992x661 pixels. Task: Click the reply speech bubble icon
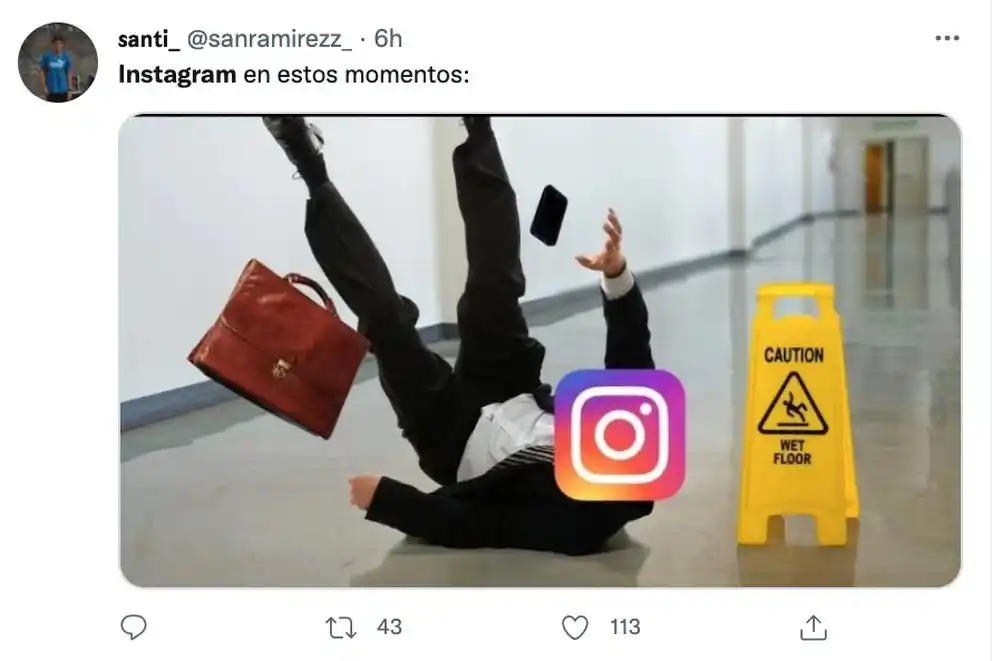133,627
